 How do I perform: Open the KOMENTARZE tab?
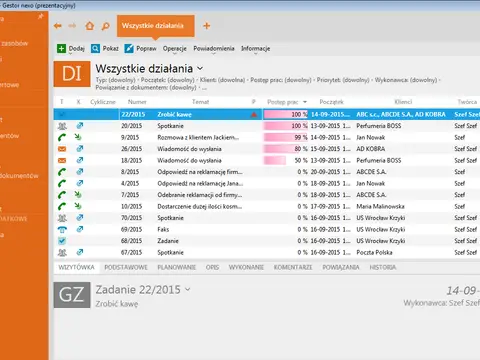[x=293, y=267]
